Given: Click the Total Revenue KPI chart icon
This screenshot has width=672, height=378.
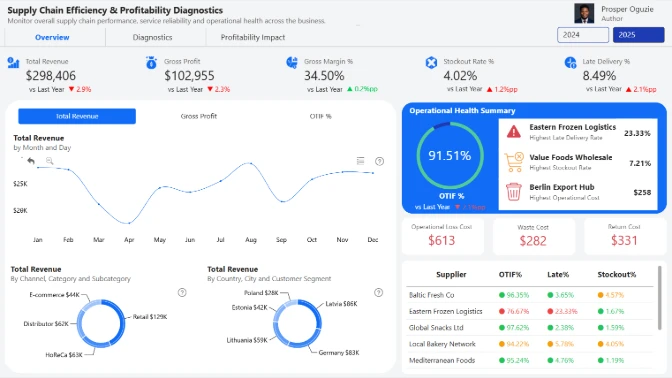Looking at the screenshot, I should (13, 63).
